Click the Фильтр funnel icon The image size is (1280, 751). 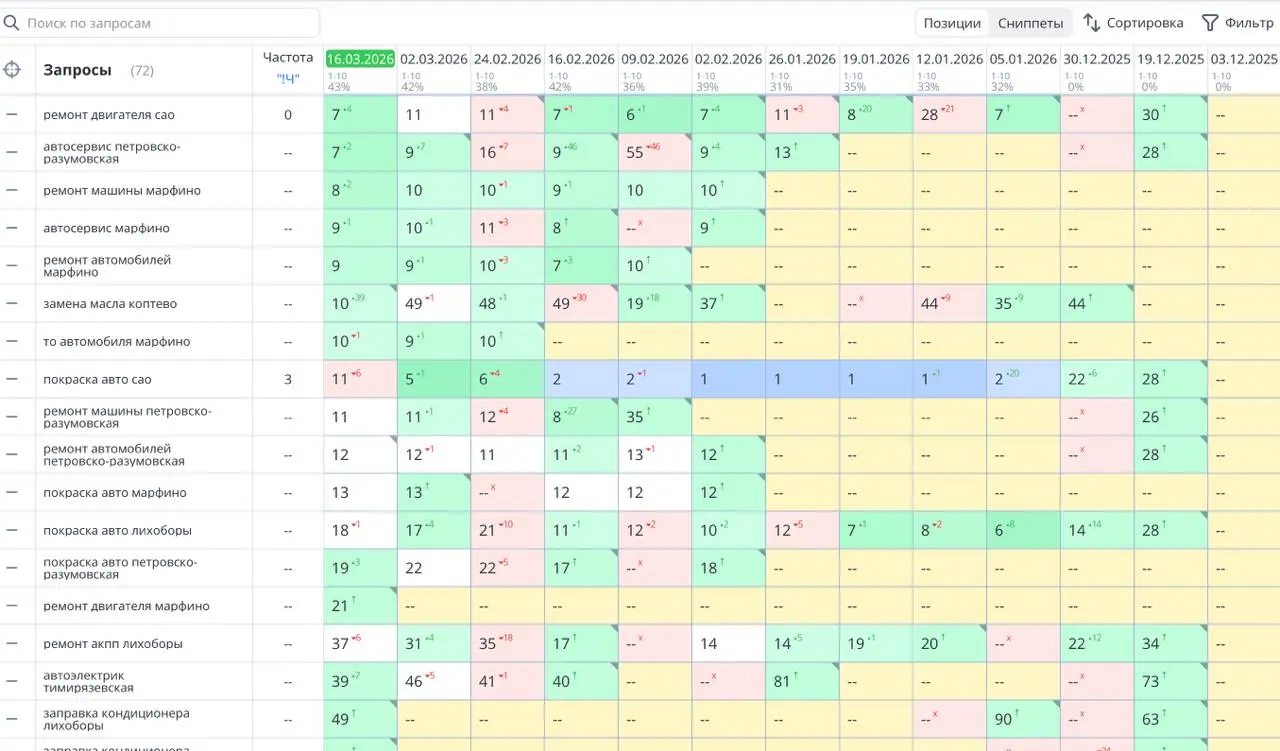tap(1210, 23)
